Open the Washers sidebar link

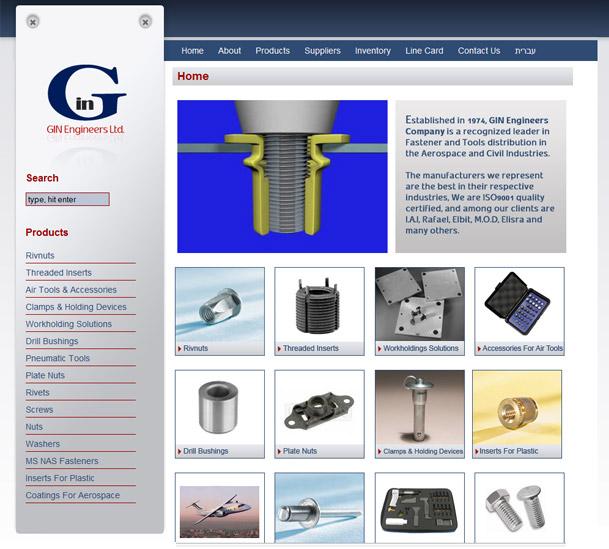43,443
